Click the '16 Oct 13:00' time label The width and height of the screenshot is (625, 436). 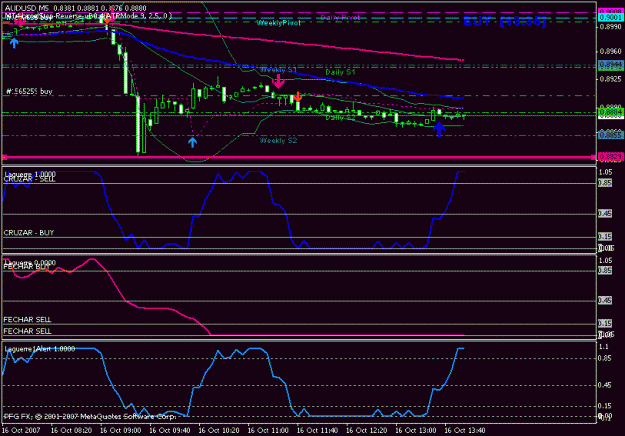pos(416,430)
